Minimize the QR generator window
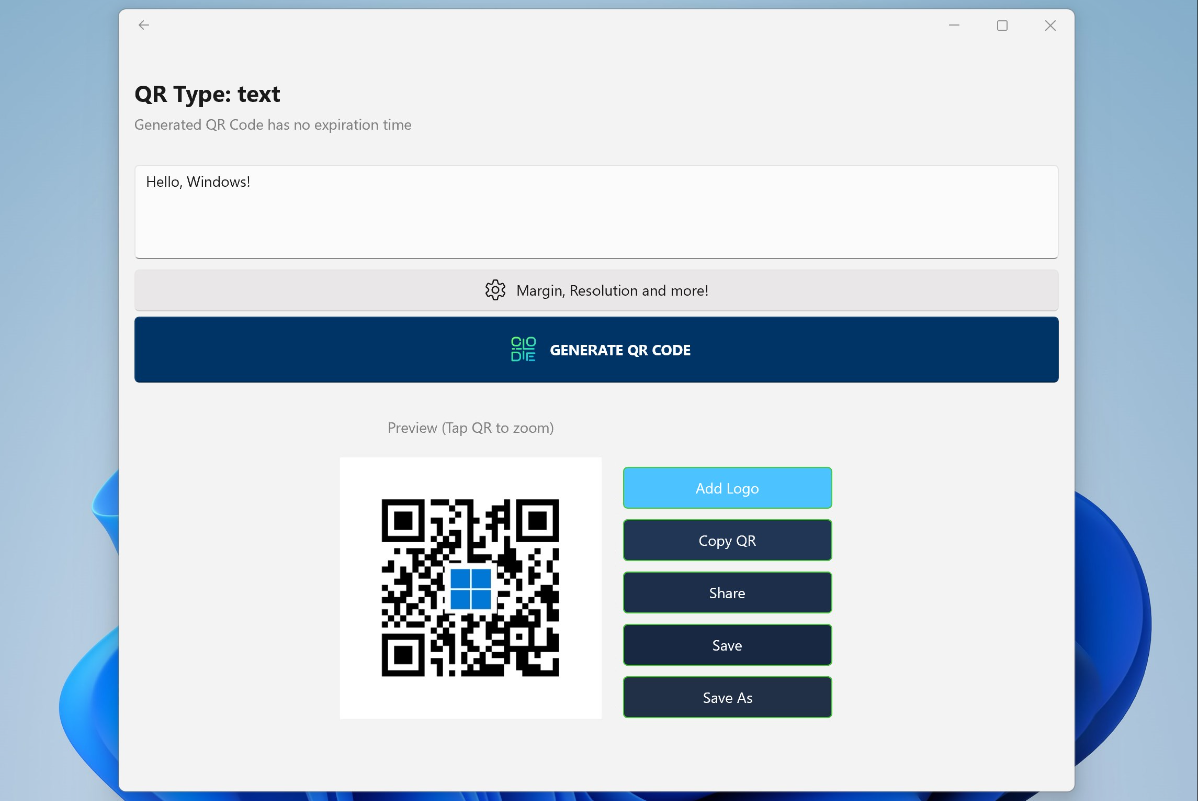The height and width of the screenshot is (801, 1198). [954, 25]
